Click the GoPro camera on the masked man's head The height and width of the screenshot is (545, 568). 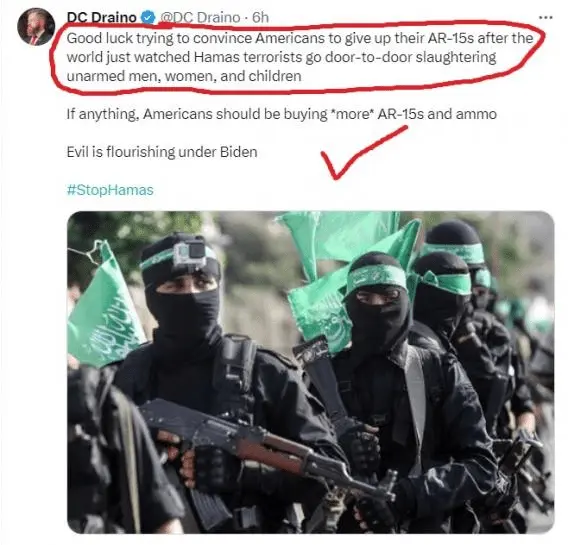click(190, 253)
